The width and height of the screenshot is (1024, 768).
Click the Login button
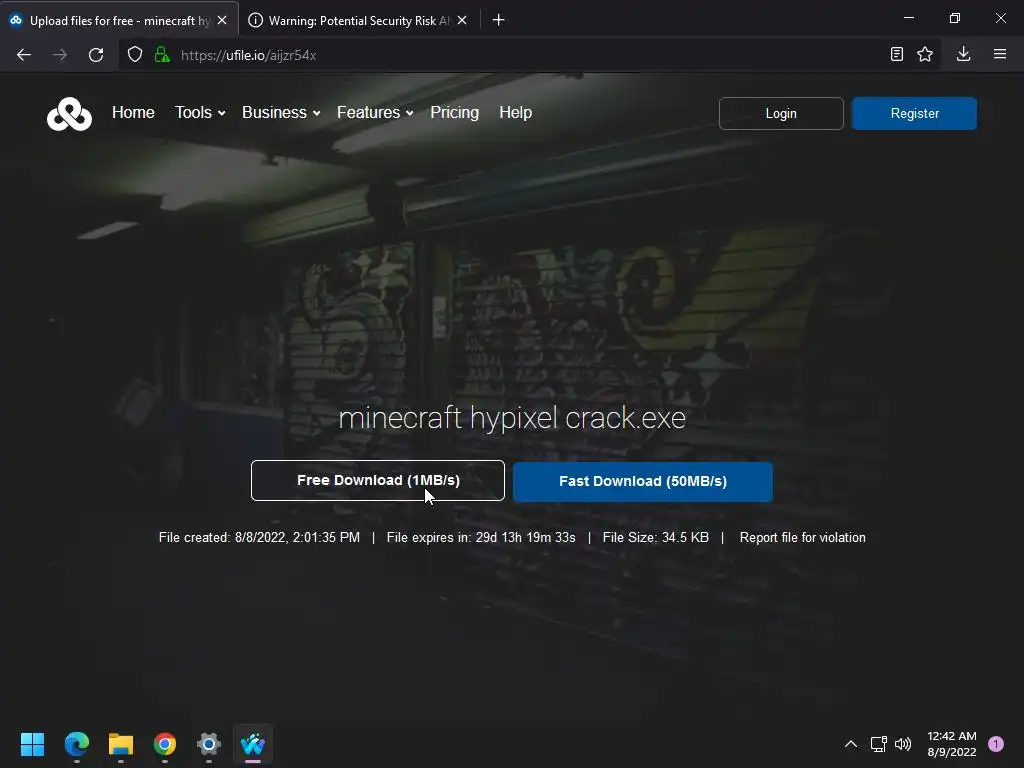point(781,114)
